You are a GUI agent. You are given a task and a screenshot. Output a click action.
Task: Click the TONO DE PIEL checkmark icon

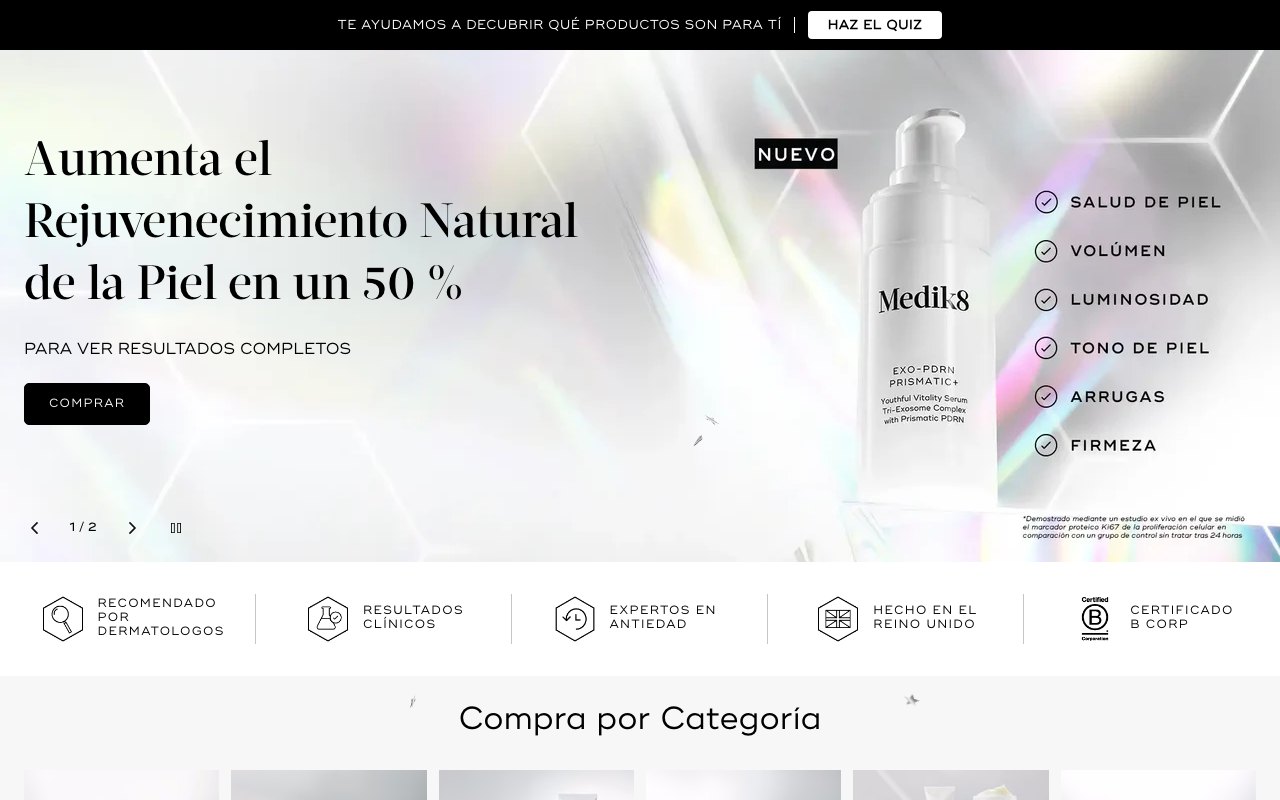(1046, 348)
